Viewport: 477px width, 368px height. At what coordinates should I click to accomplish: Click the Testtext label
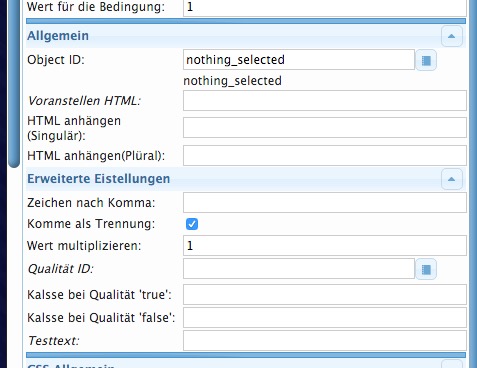click(53, 341)
